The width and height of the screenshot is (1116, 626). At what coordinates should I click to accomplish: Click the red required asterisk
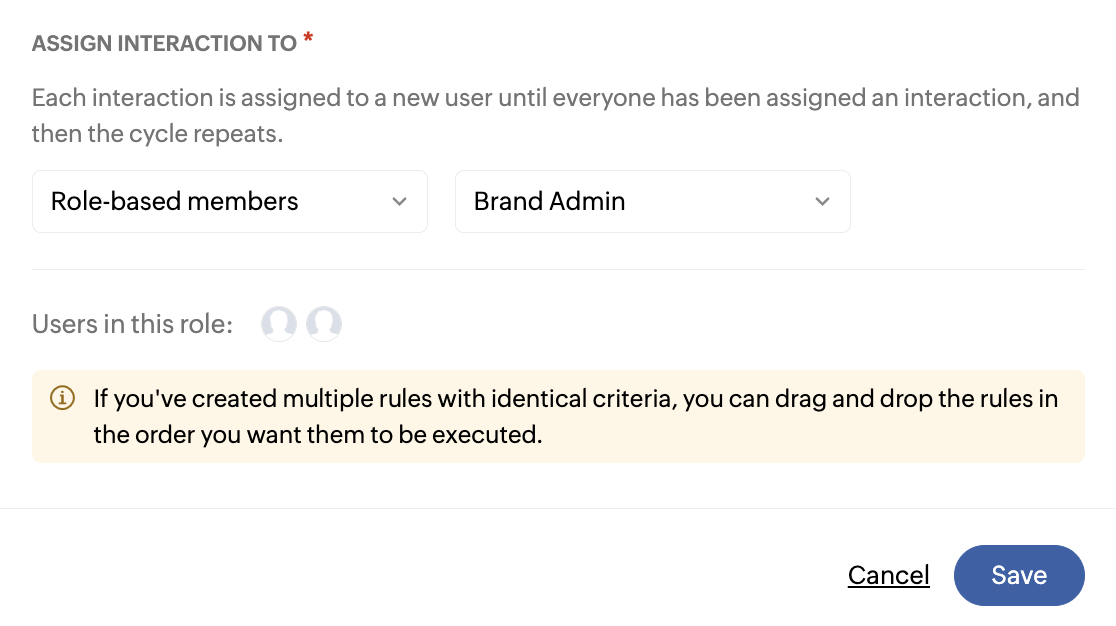coord(308,39)
